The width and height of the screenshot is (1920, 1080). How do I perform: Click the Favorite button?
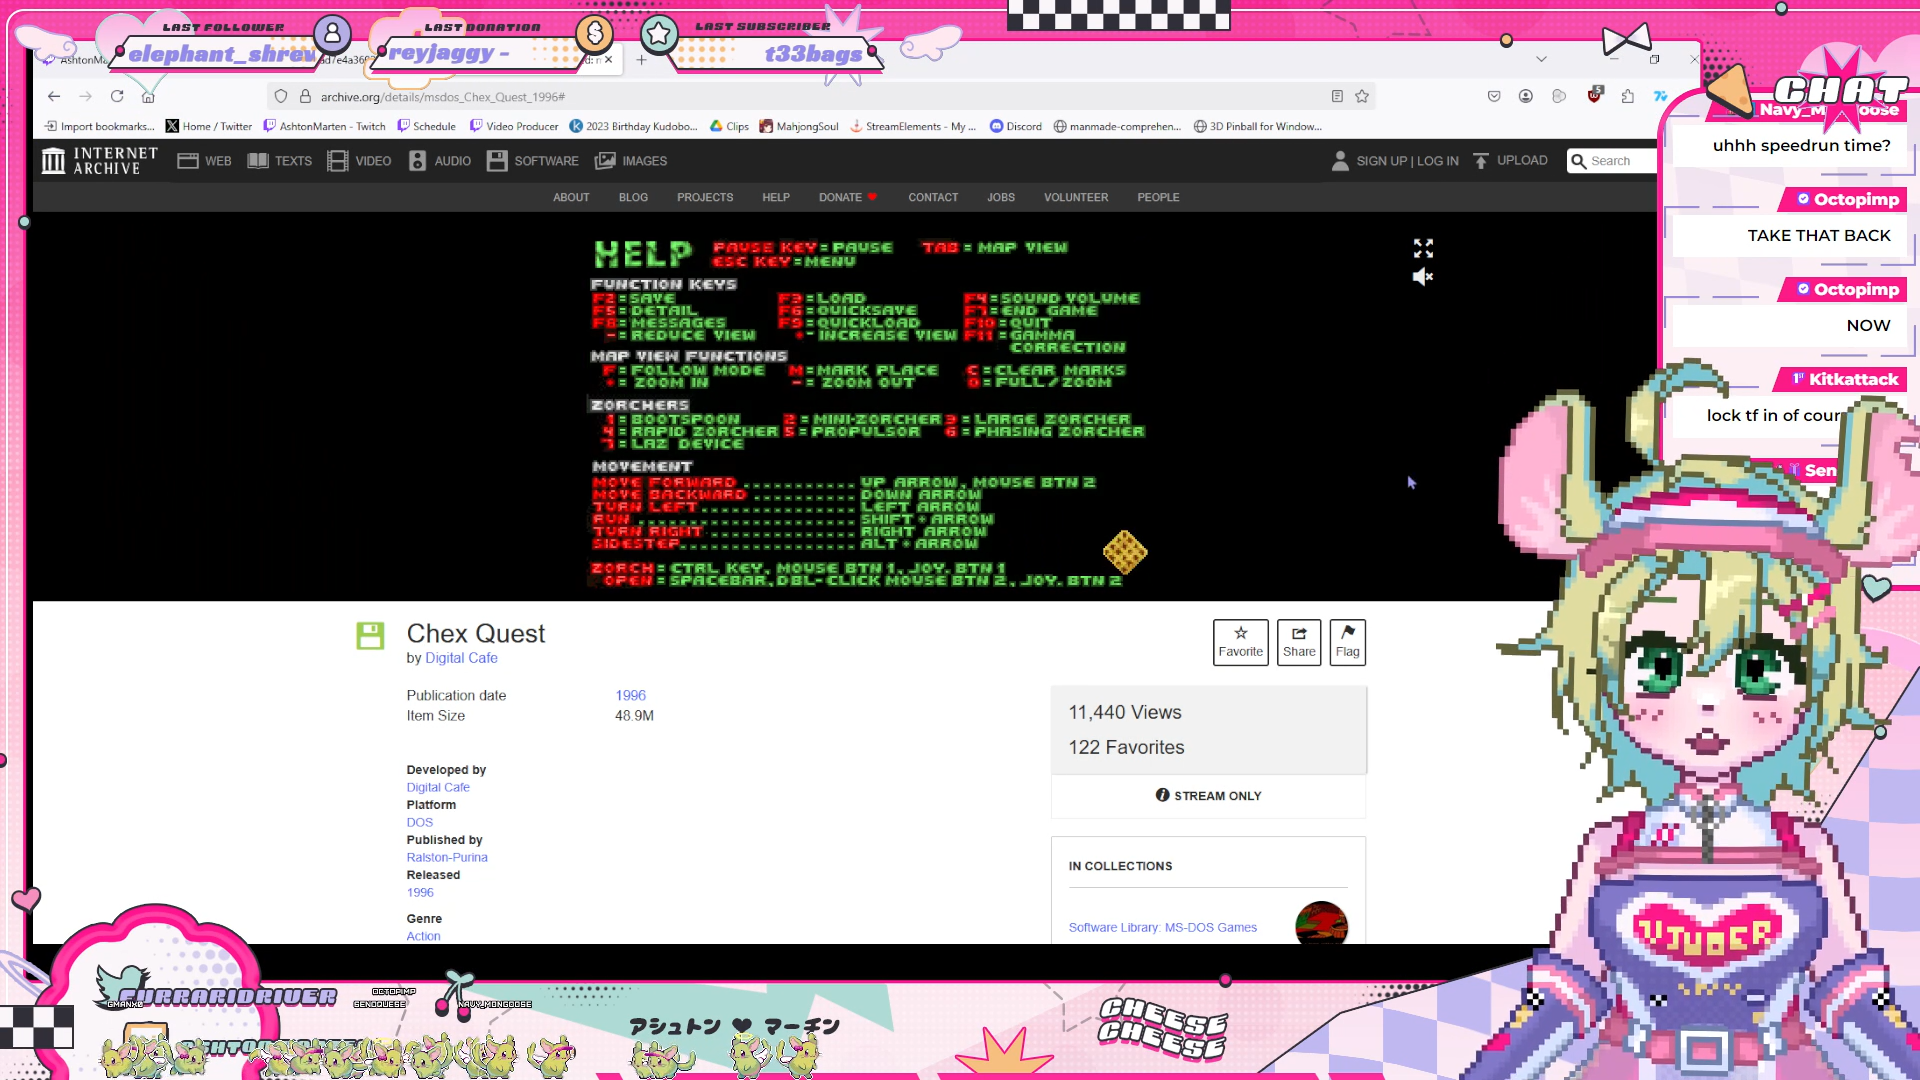[x=1240, y=642]
